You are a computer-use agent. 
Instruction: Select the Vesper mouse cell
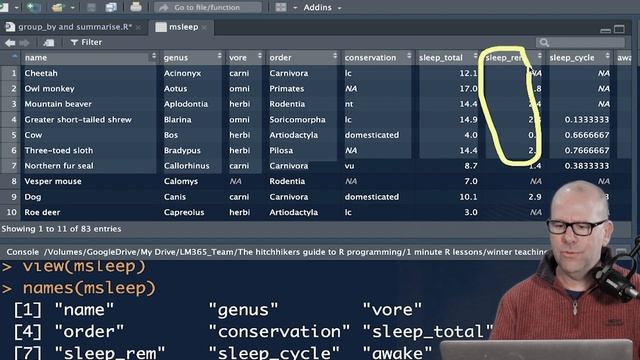pyautogui.click(x=53, y=181)
